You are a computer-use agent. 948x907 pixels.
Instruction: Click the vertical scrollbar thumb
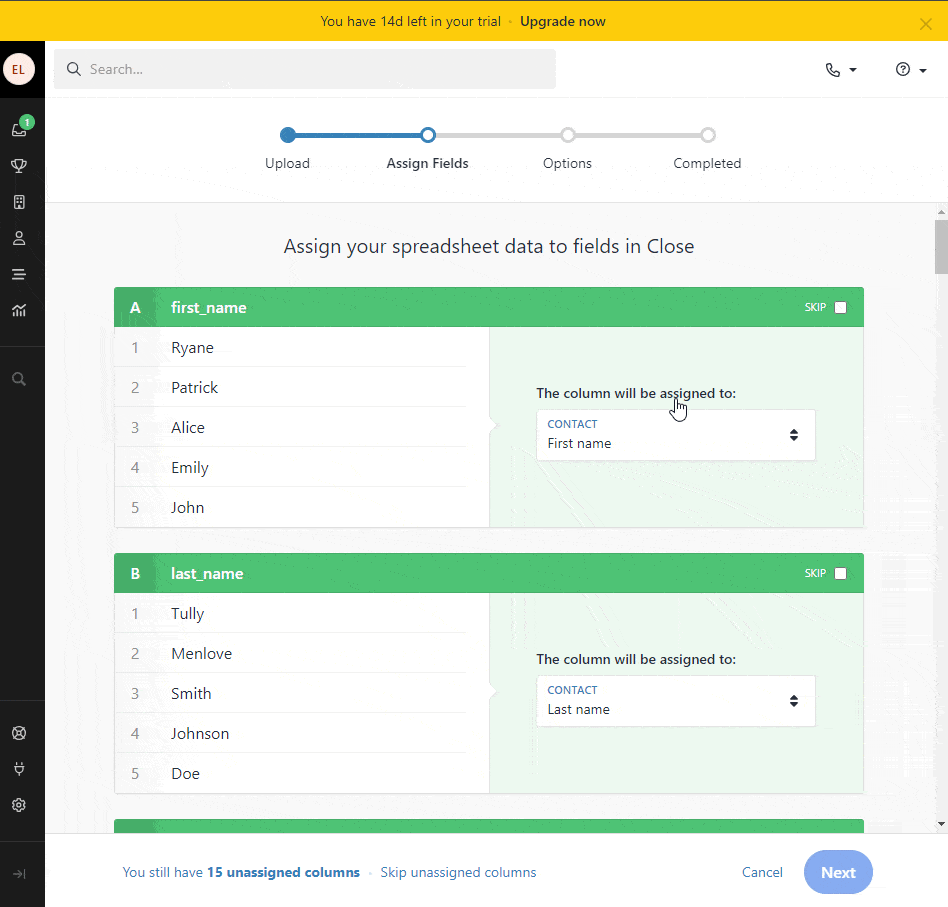point(941,247)
